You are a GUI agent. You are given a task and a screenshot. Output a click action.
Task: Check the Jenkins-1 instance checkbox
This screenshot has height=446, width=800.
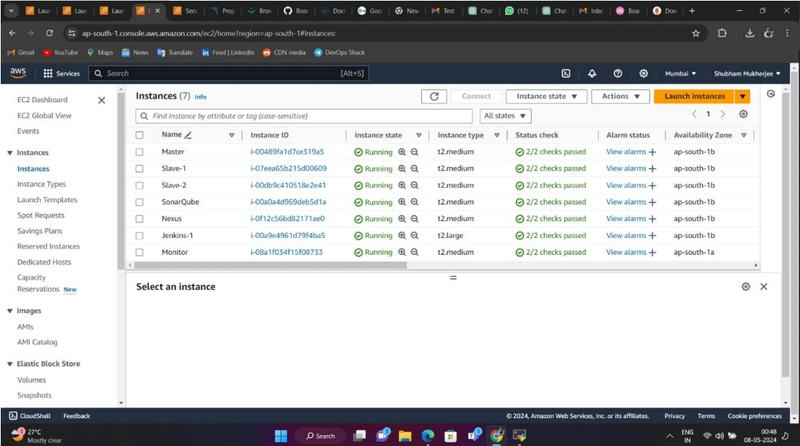click(139, 236)
